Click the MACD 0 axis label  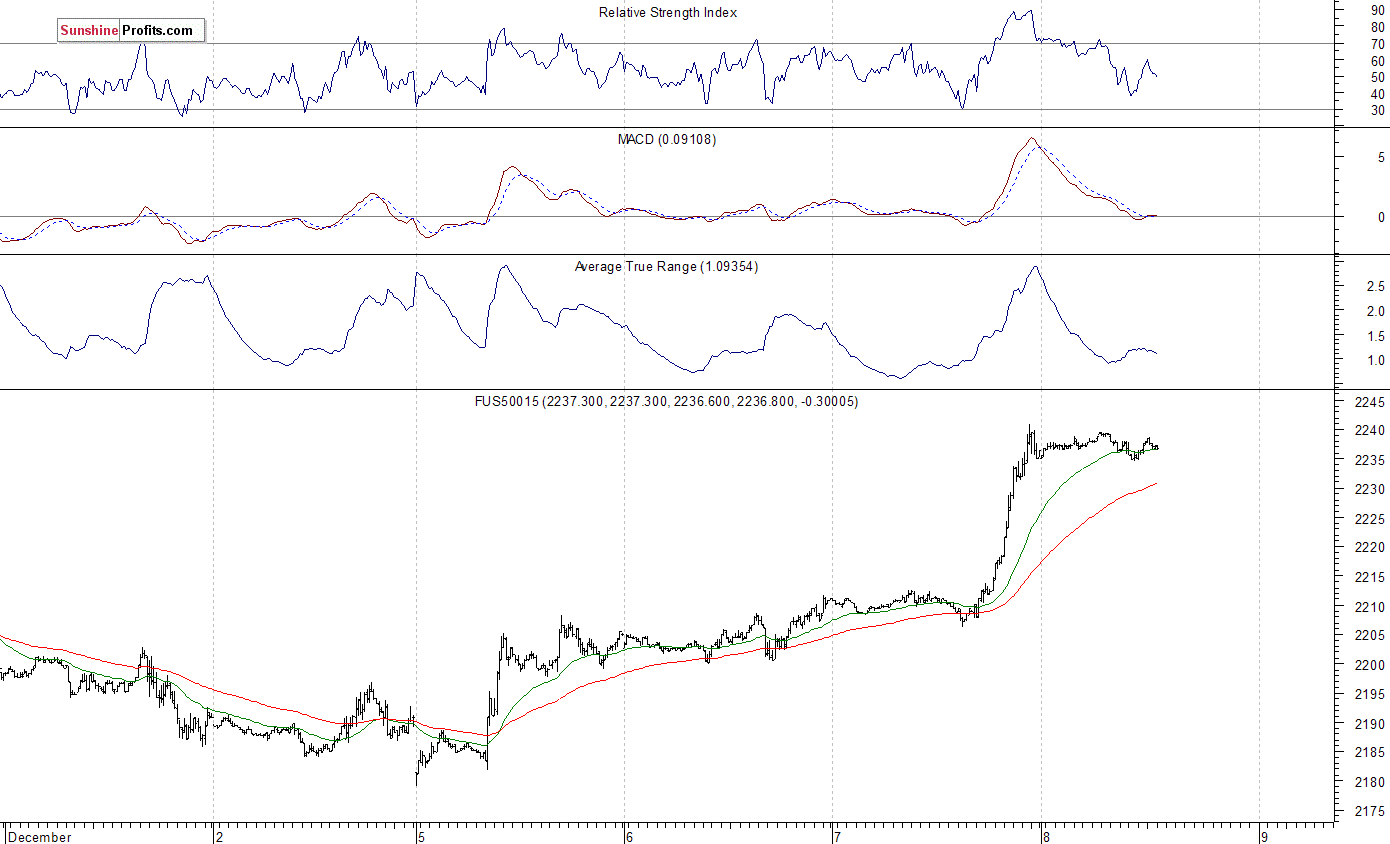click(x=1381, y=217)
